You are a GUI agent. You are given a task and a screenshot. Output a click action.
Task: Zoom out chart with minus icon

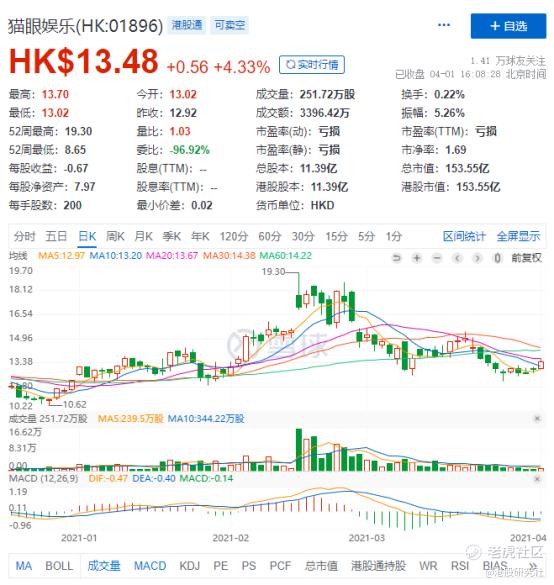coord(437,258)
